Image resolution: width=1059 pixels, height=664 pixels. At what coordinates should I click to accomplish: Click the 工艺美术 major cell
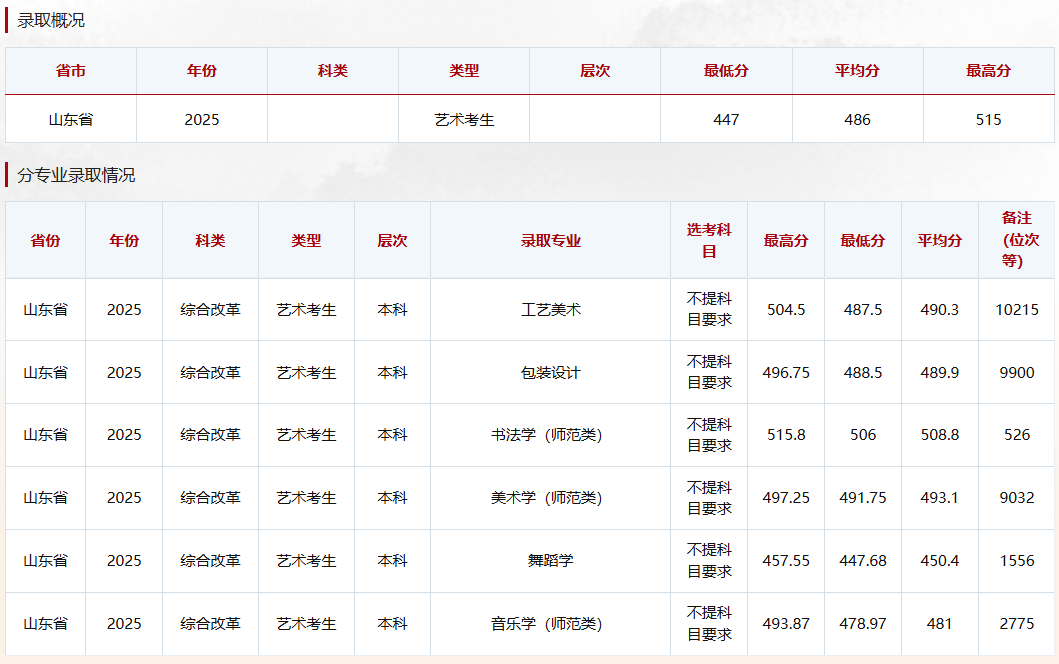click(550, 310)
